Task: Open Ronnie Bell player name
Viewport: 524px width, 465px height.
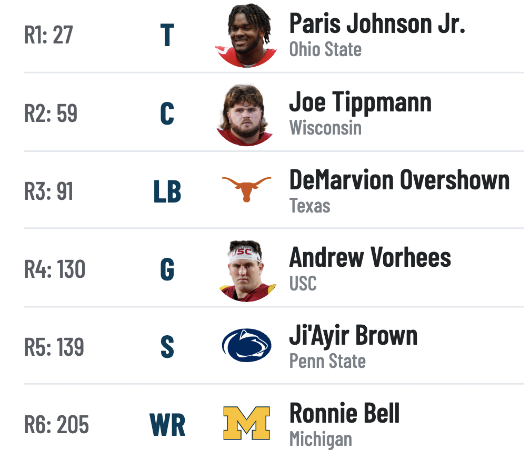Action: [344, 413]
